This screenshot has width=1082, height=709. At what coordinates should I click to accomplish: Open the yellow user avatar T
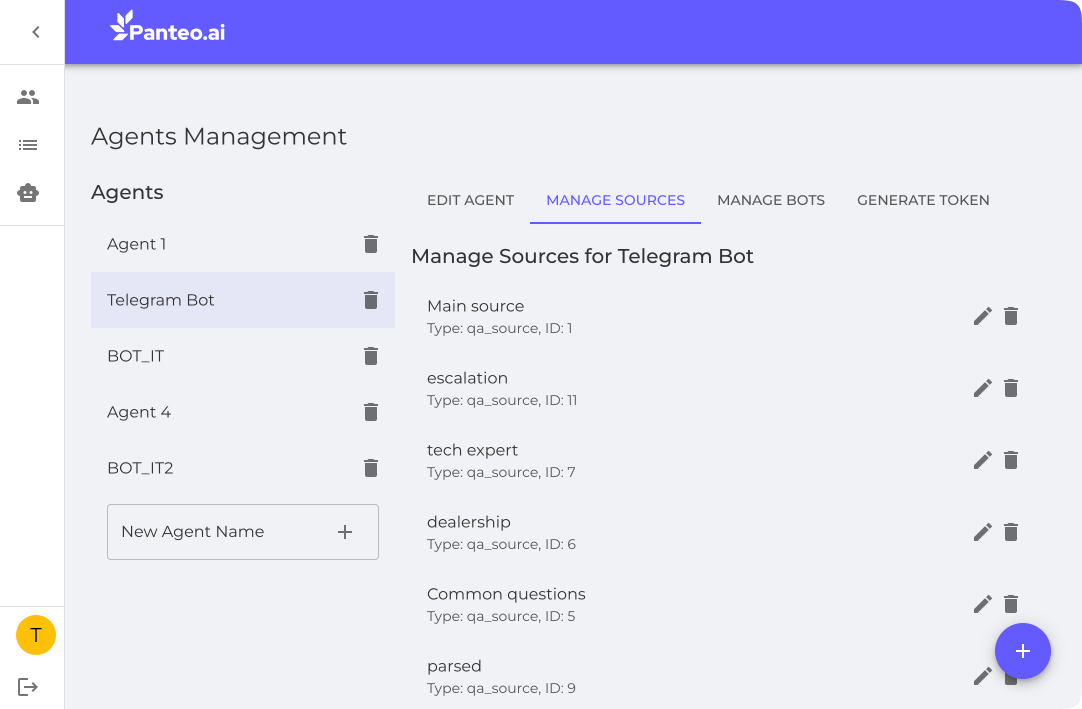(36, 635)
